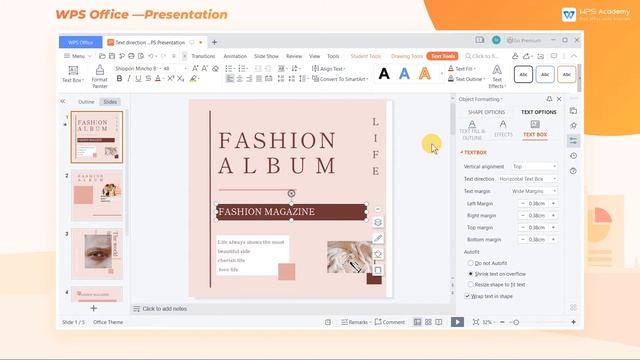Open the Review ribbon tab
This screenshot has height=360, width=640.
point(294,56)
